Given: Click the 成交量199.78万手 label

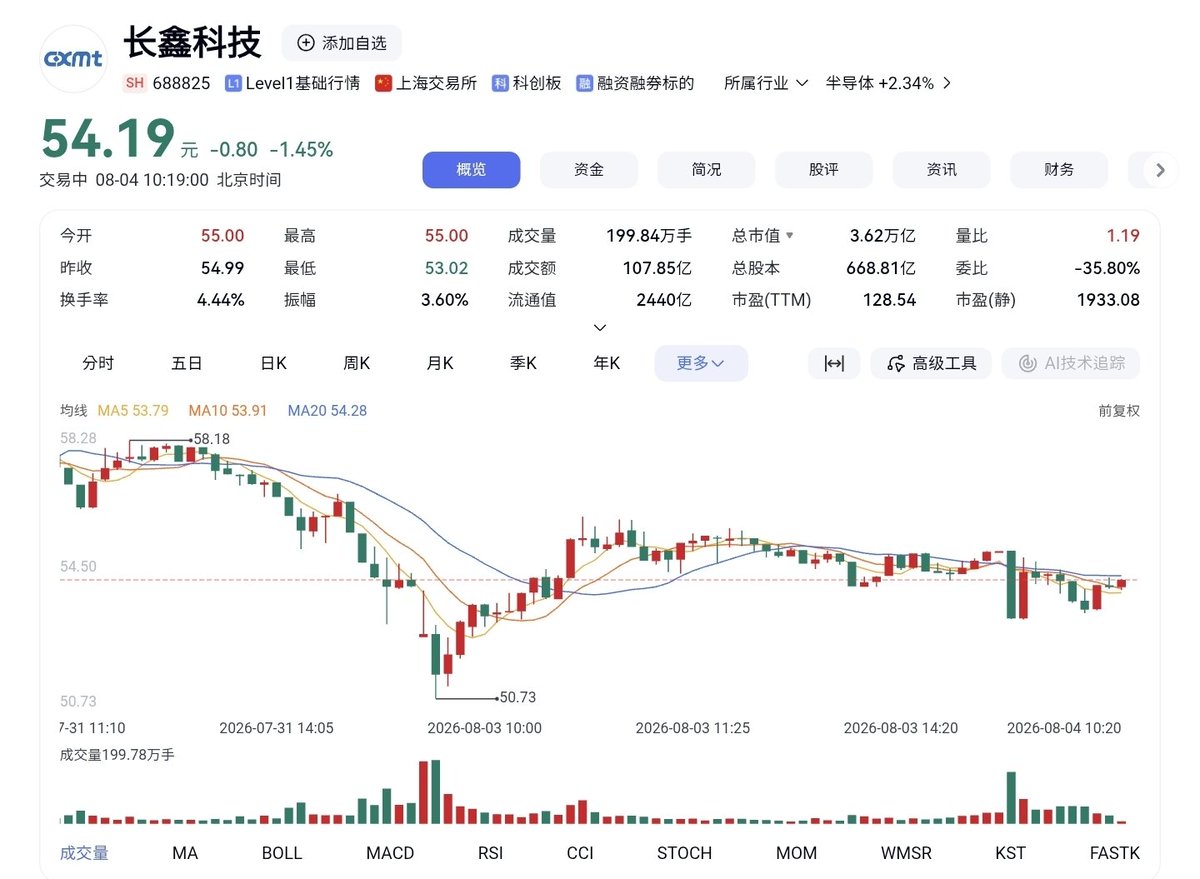Looking at the screenshot, I should (117, 754).
